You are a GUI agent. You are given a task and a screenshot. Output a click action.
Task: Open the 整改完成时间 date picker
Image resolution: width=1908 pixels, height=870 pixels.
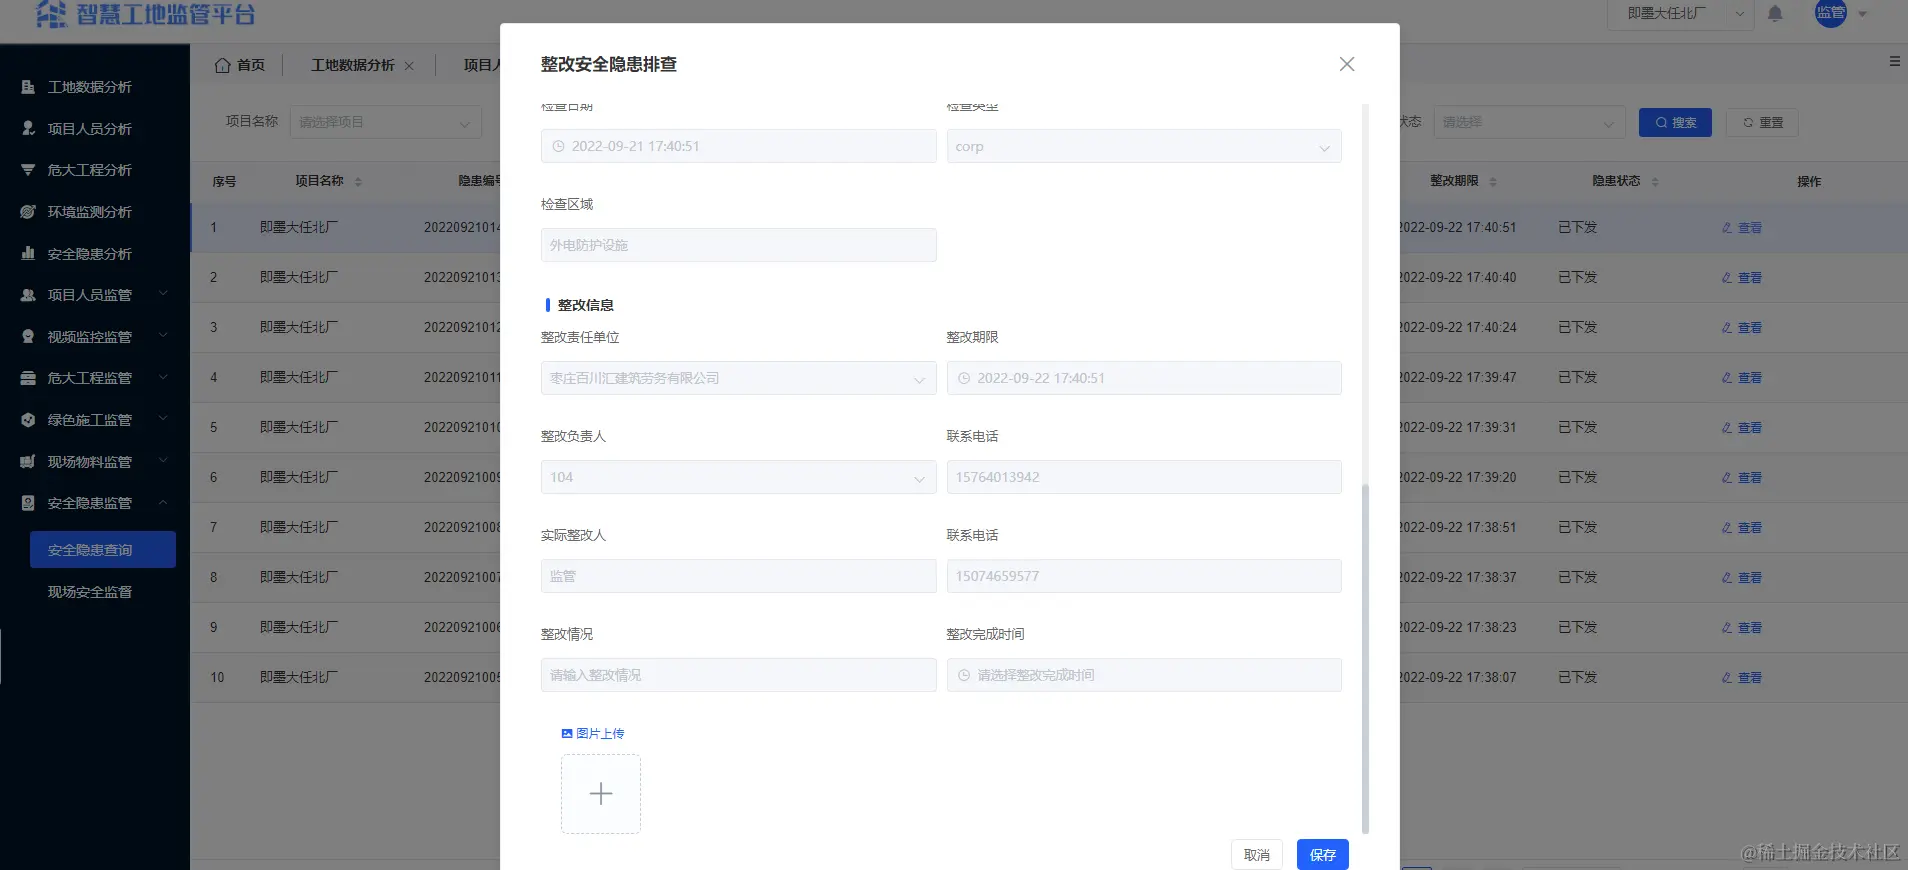coord(1144,675)
